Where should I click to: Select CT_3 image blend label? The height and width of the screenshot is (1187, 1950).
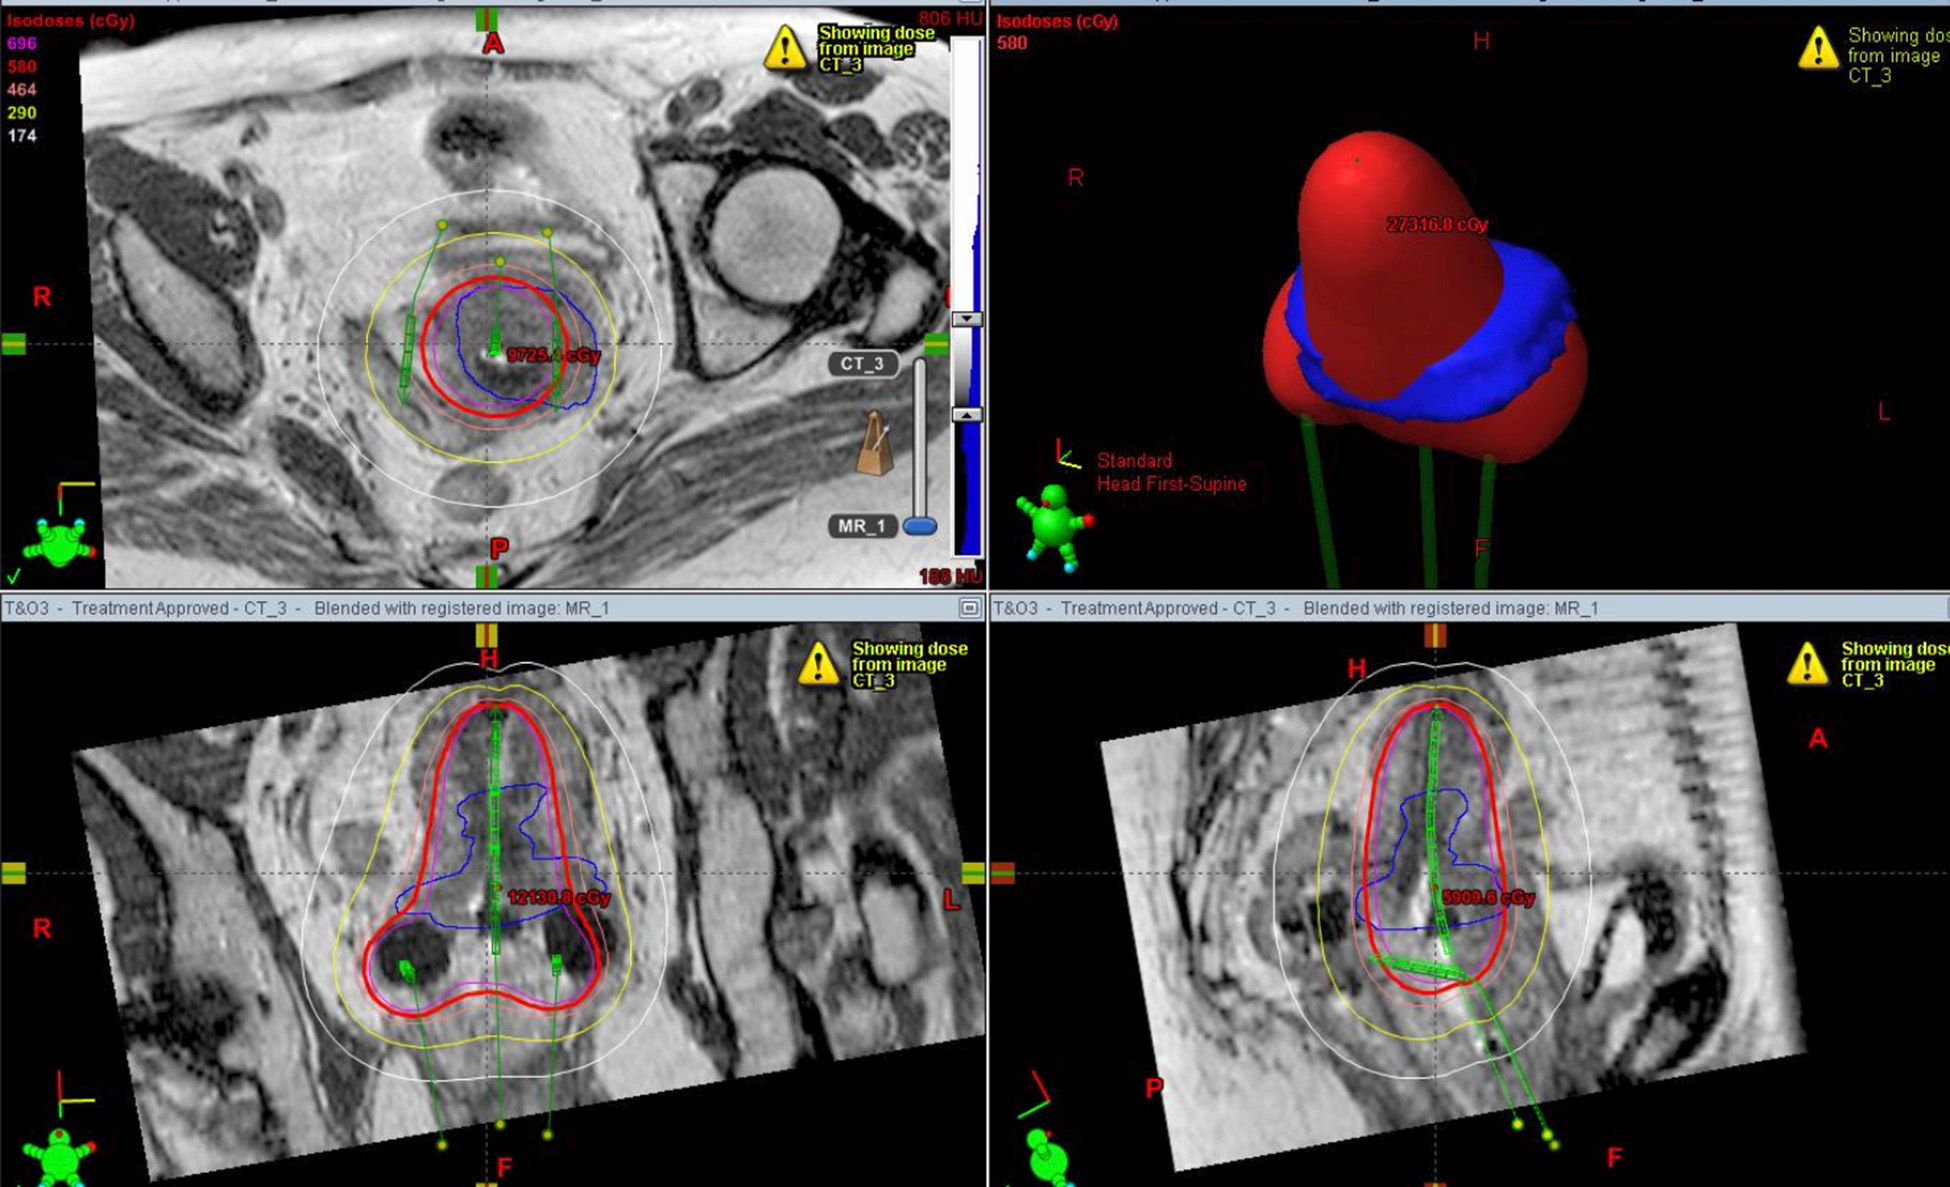(x=862, y=364)
